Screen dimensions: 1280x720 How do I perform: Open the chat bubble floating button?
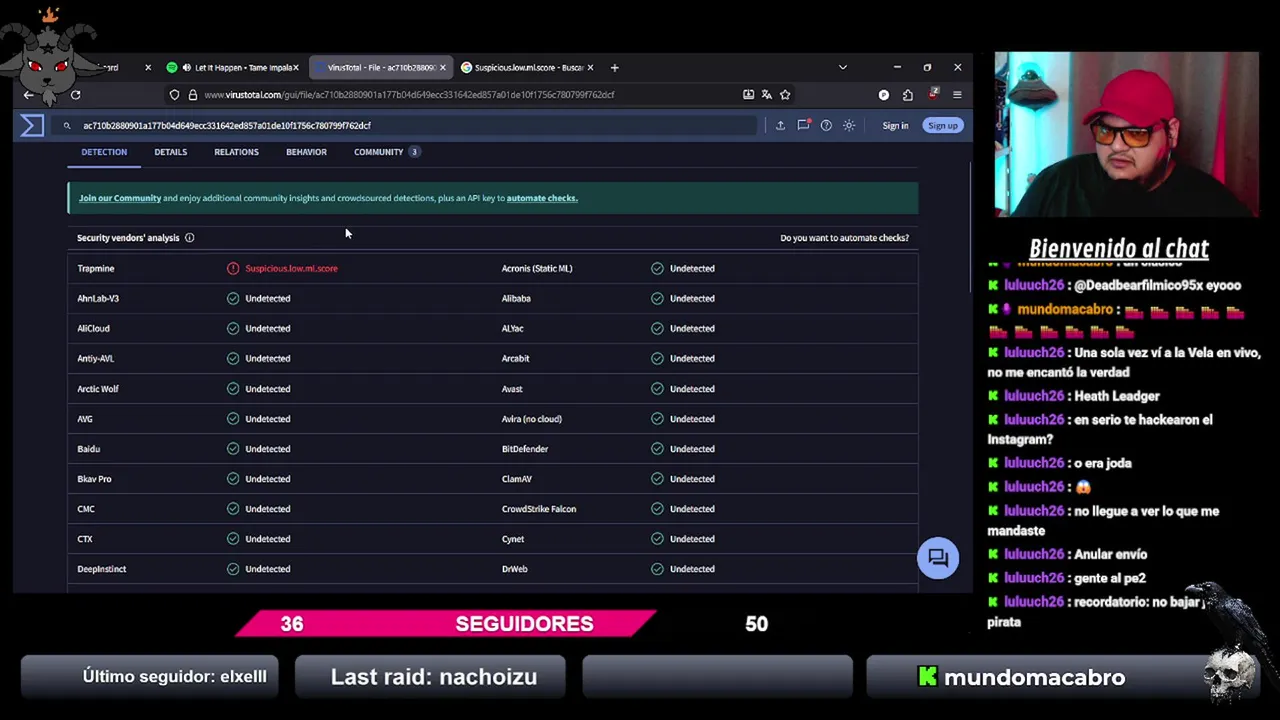click(938, 558)
